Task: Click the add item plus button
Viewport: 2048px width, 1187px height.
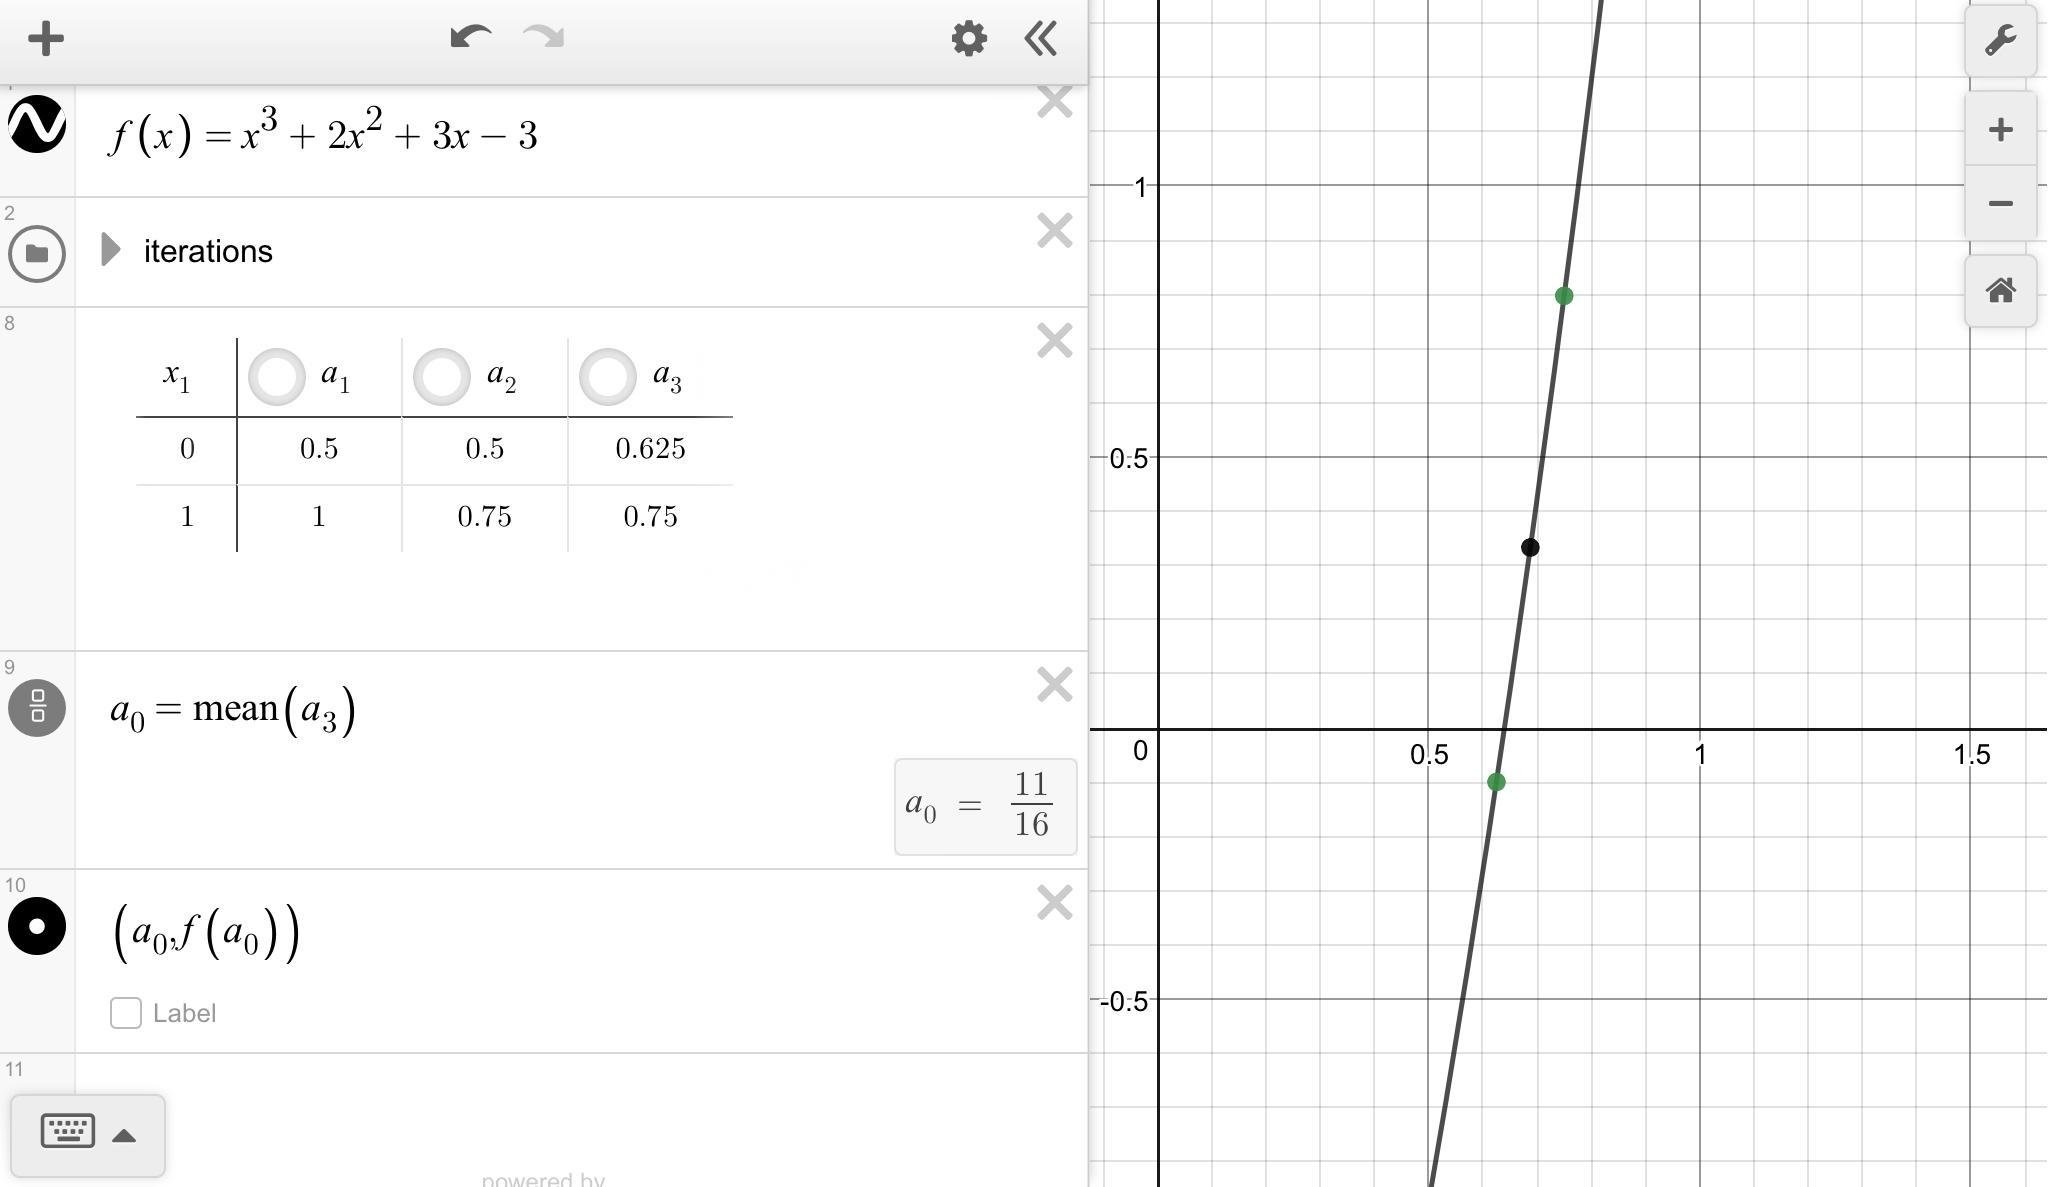Action: [45, 39]
